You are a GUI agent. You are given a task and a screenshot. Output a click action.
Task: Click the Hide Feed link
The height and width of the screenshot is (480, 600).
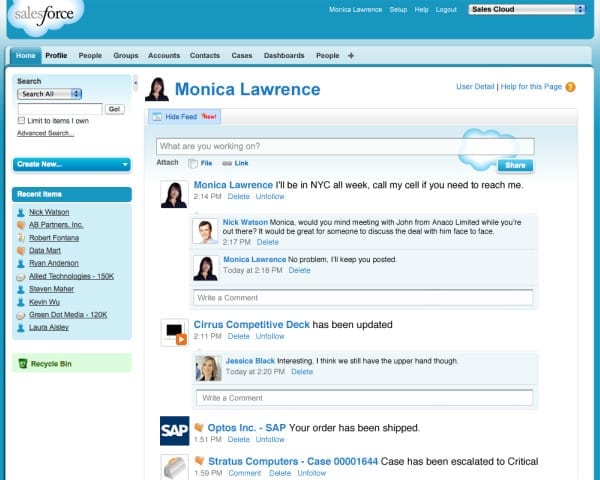coord(181,117)
